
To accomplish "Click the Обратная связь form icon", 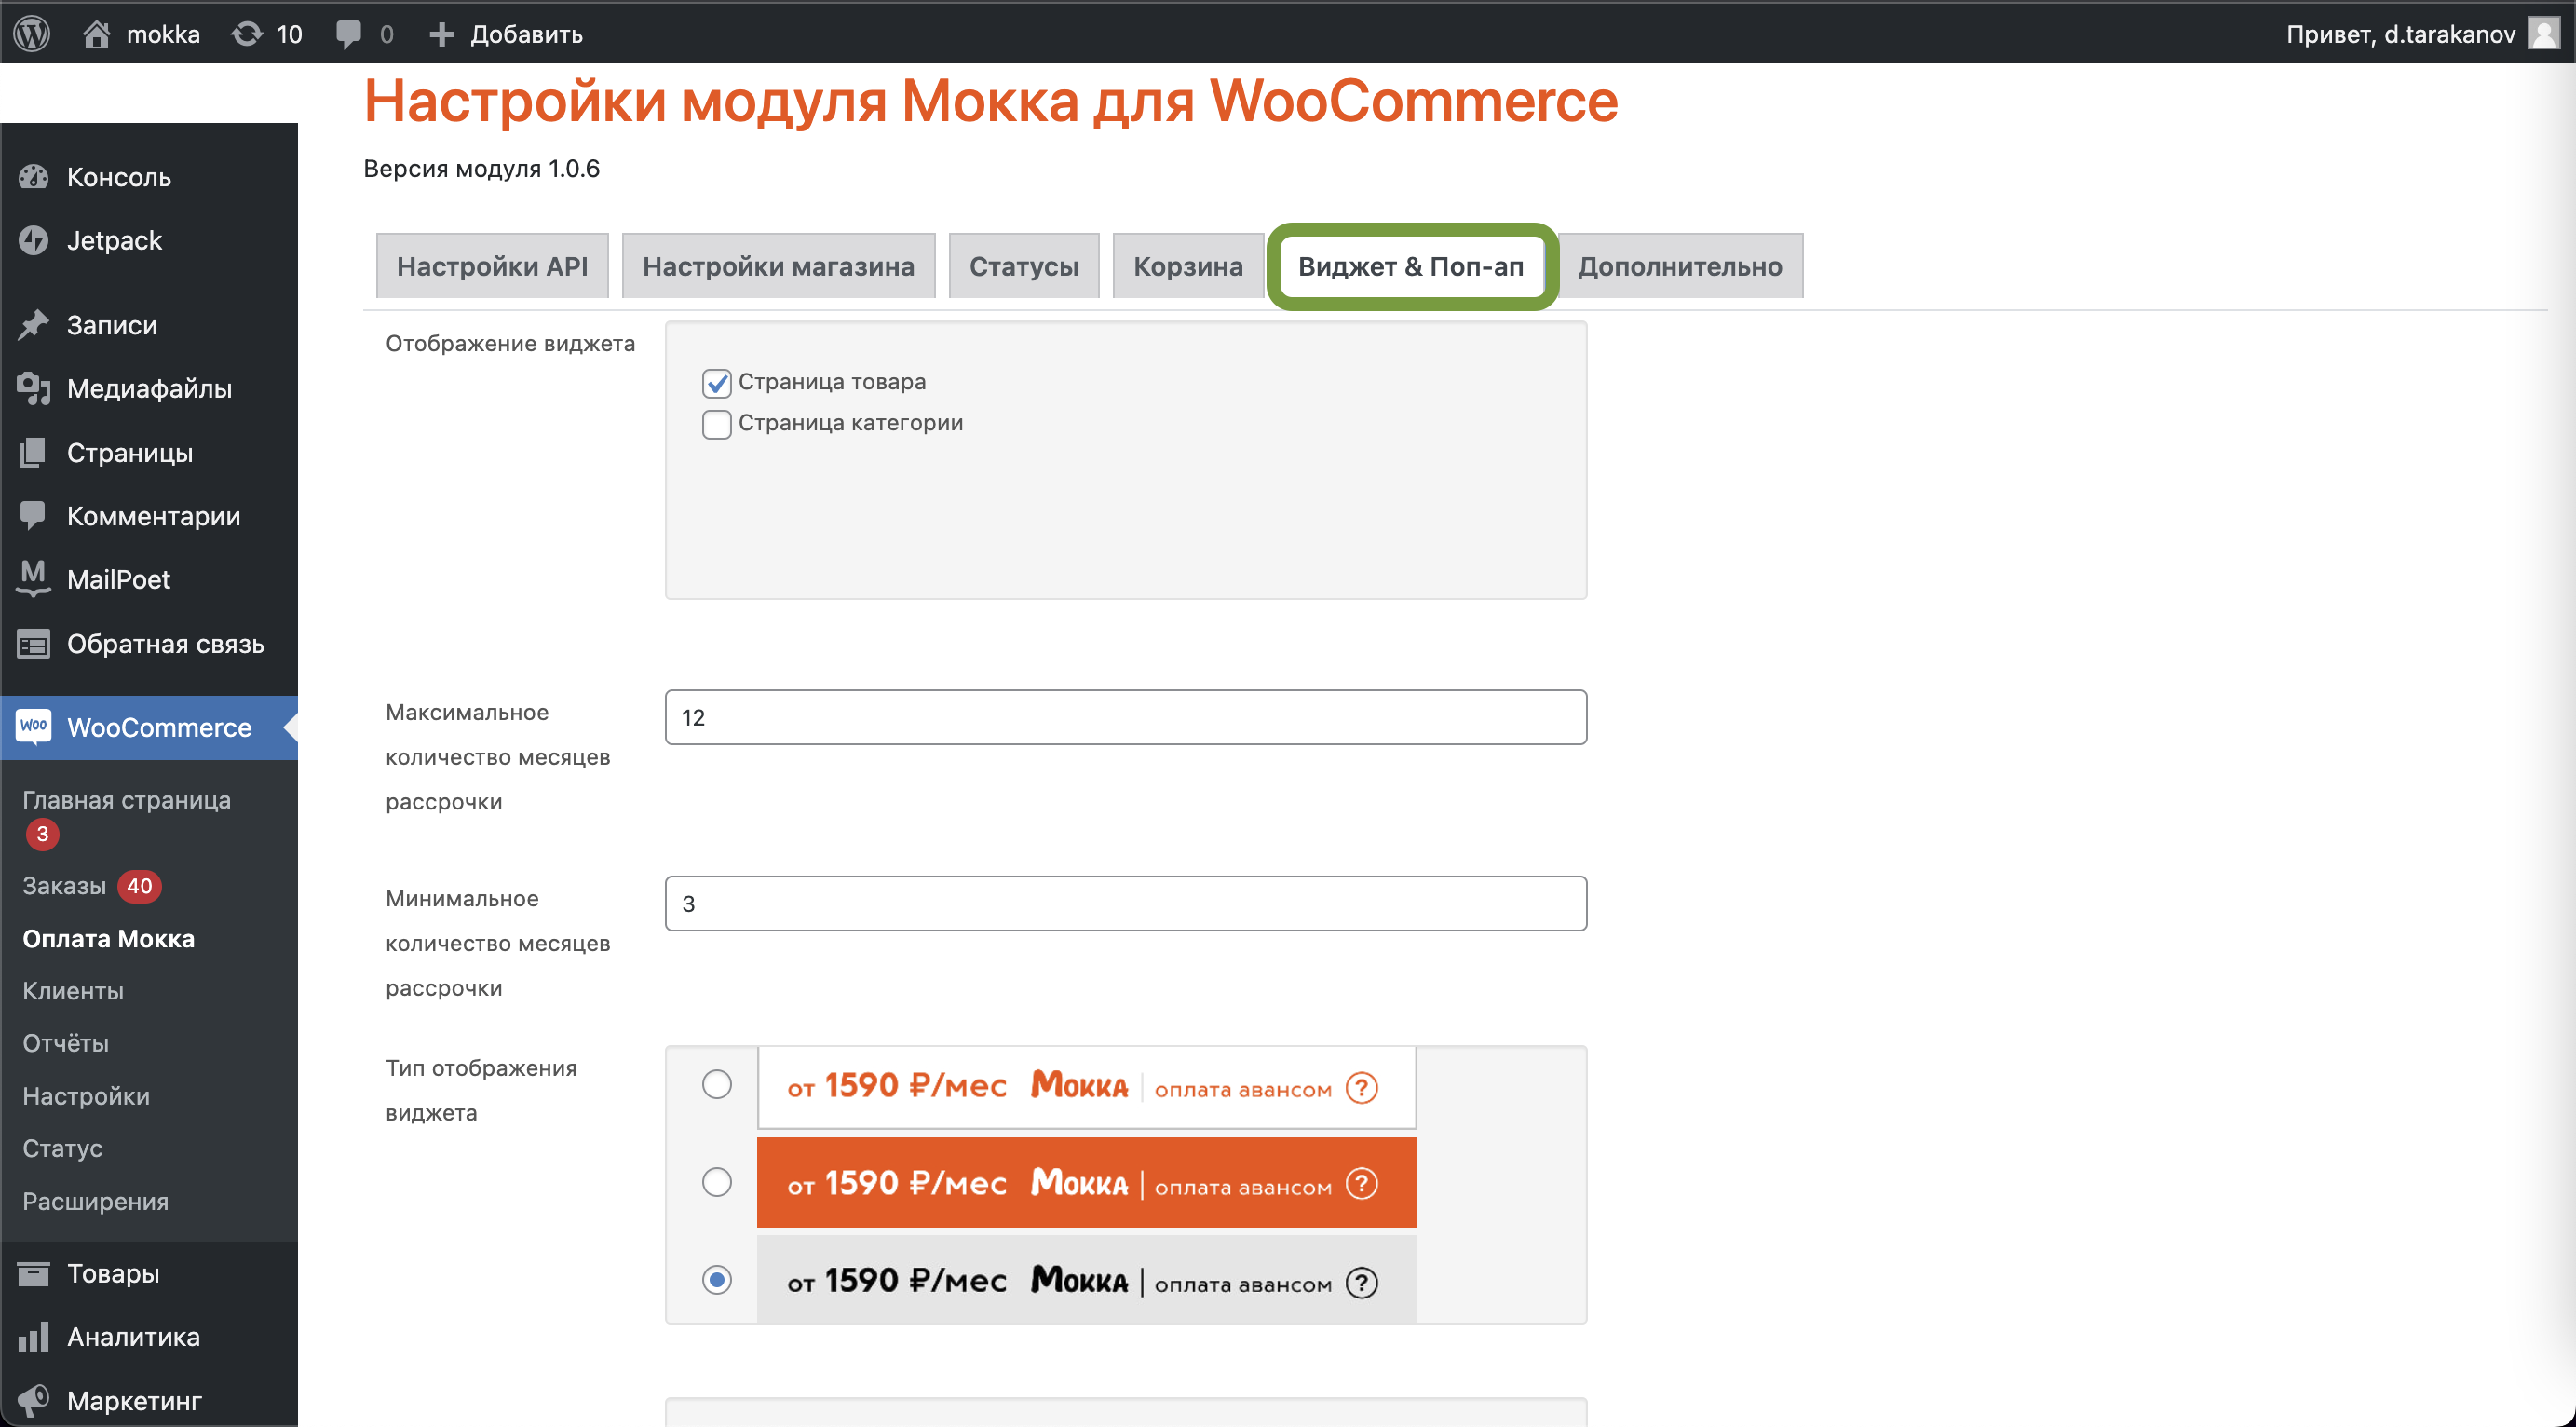I will pos(34,644).
